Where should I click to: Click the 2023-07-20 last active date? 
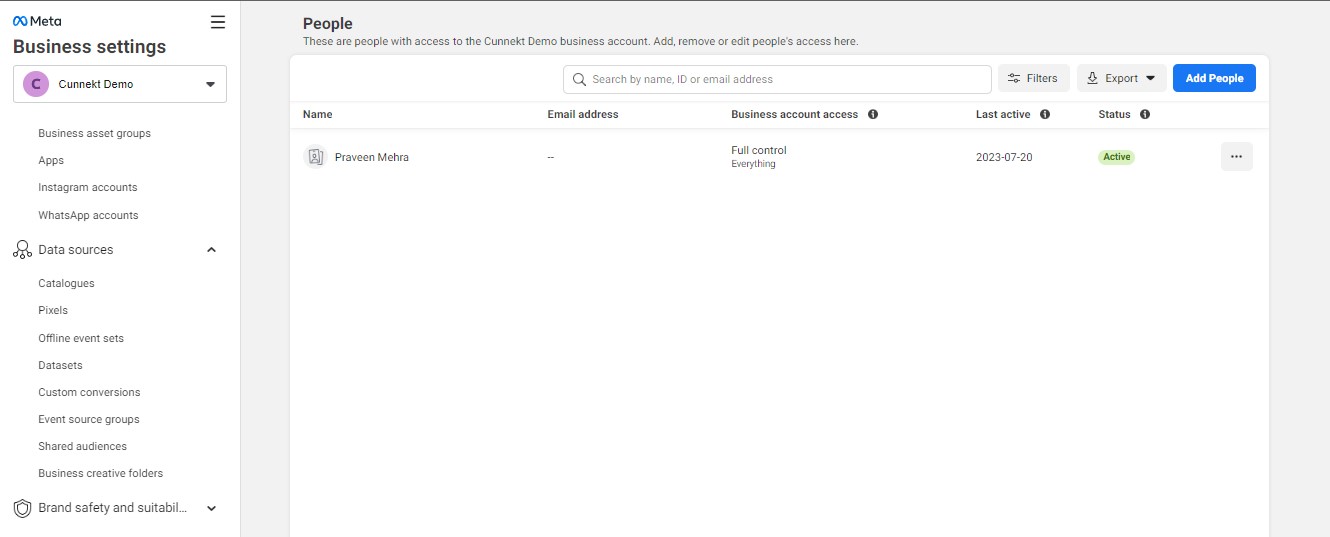click(1004, 157)
